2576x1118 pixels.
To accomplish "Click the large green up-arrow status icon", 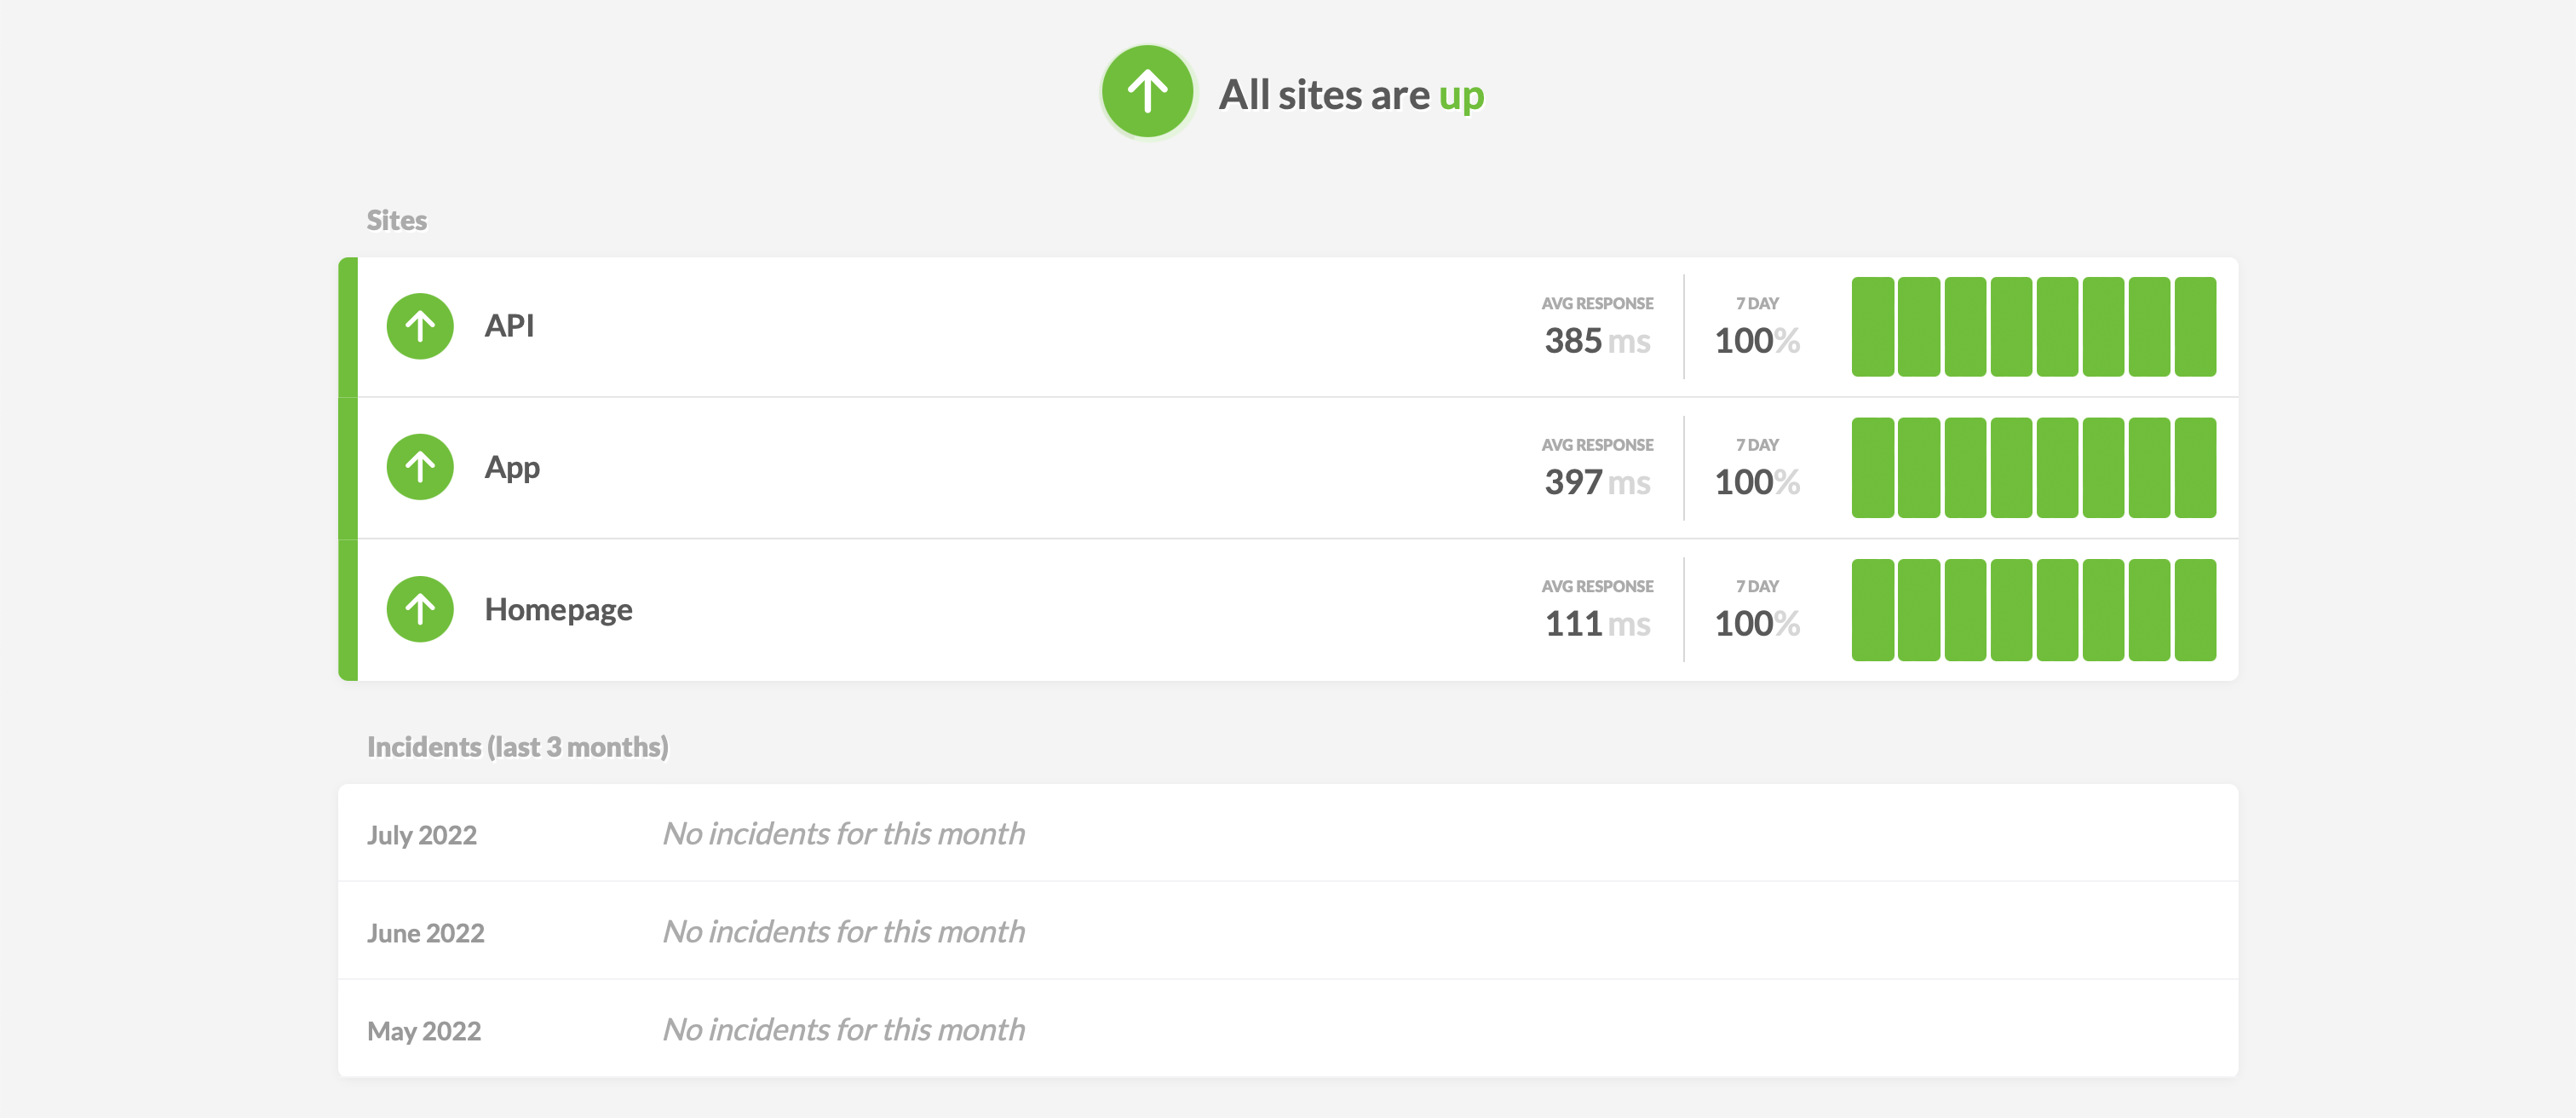I will pos(1147,91).
